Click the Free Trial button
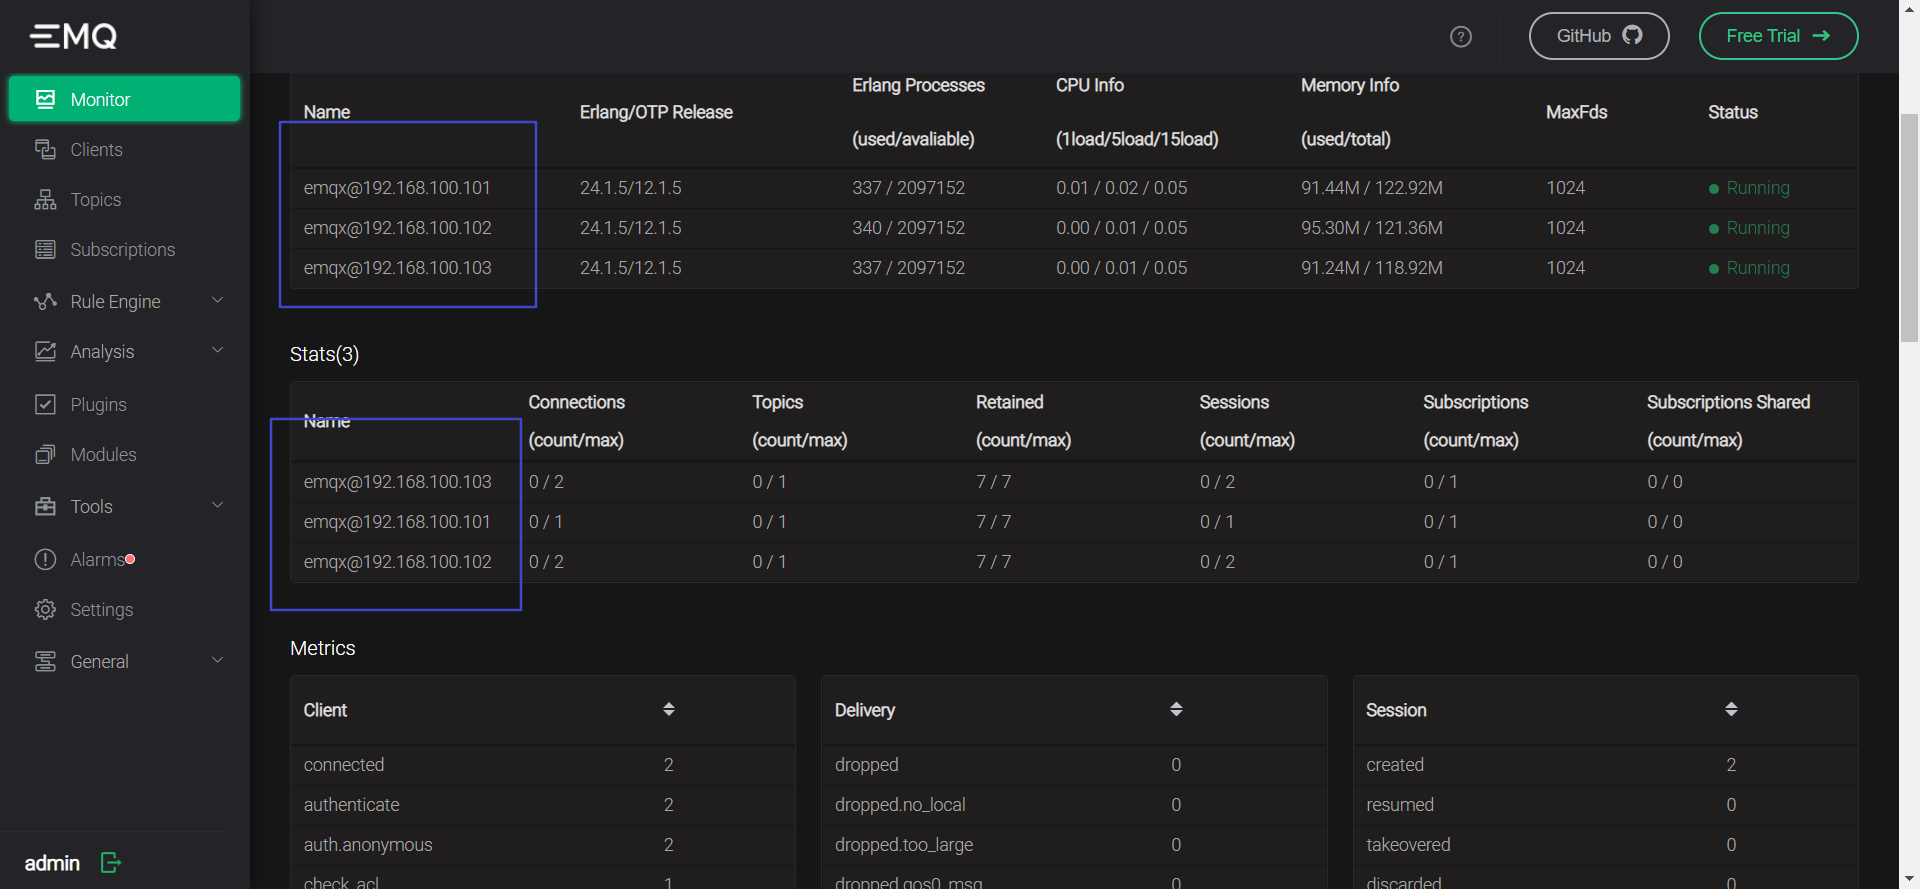 1778,36
